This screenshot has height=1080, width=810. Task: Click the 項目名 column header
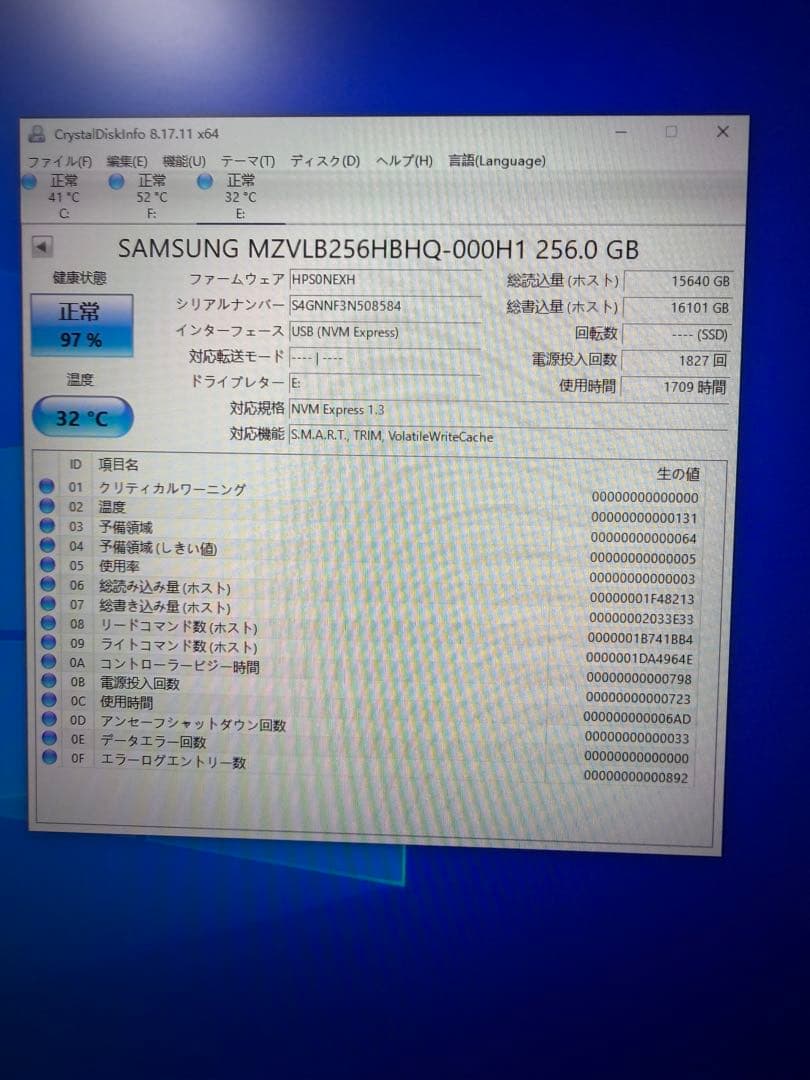(x=118, y=465)
